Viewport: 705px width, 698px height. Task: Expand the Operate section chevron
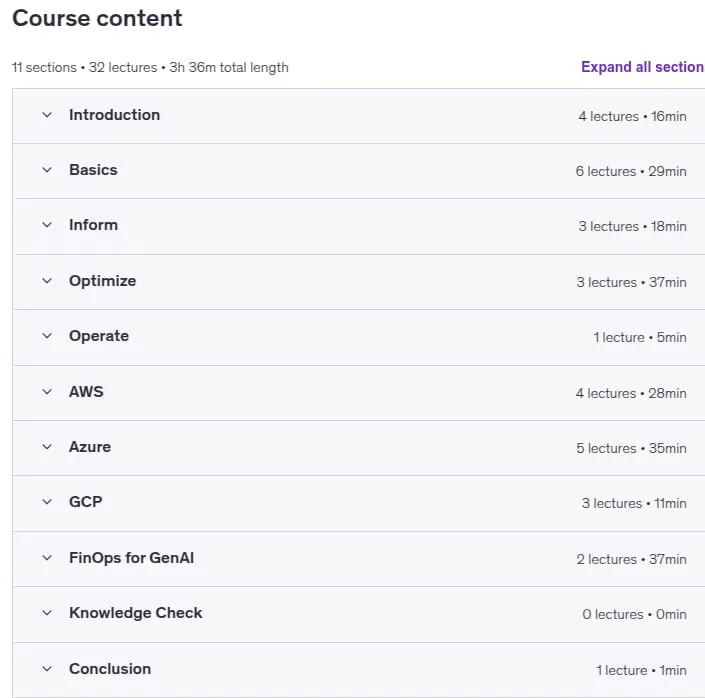(x=47, y=336)
